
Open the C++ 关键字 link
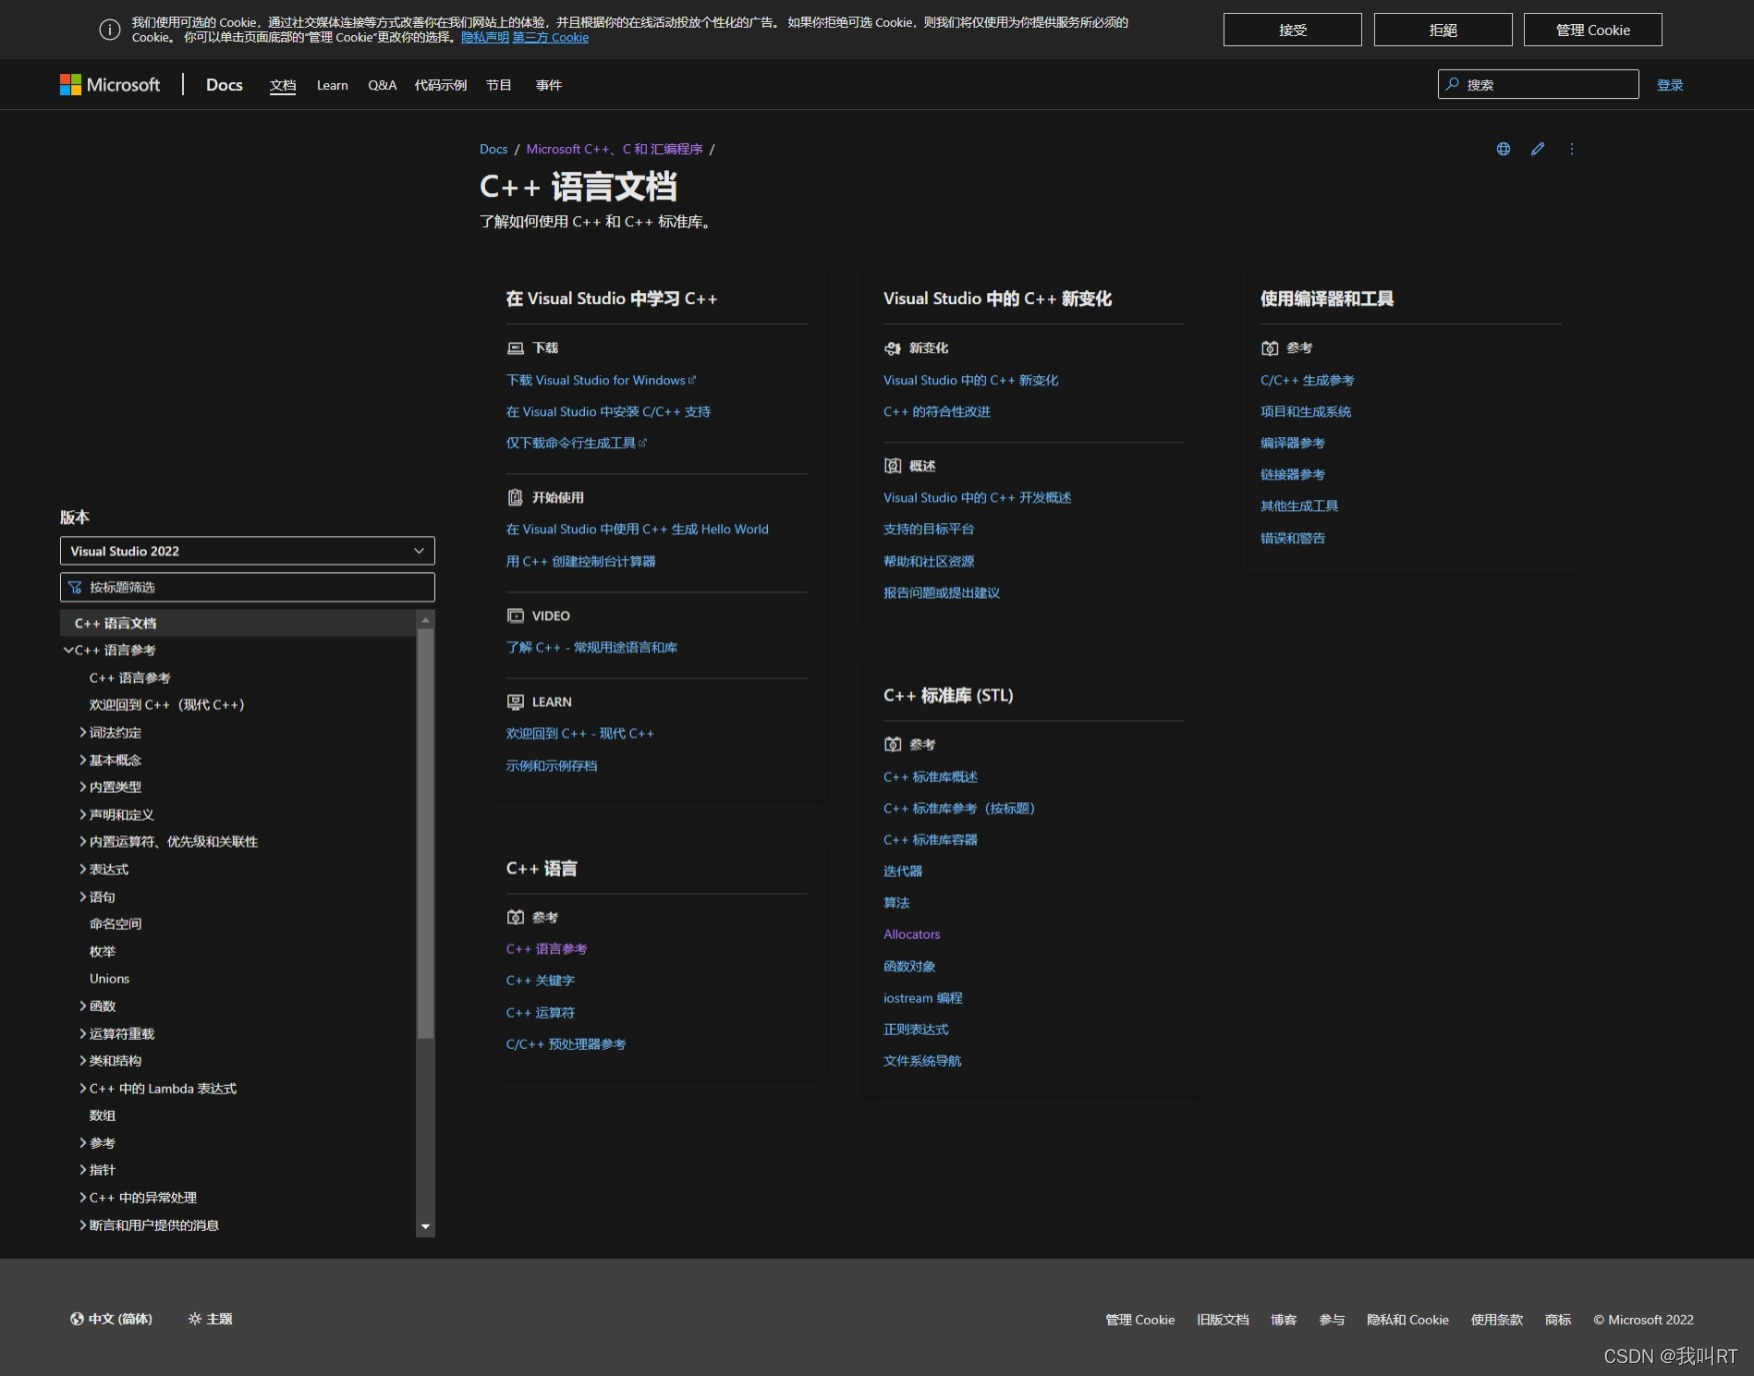point(540,981)
